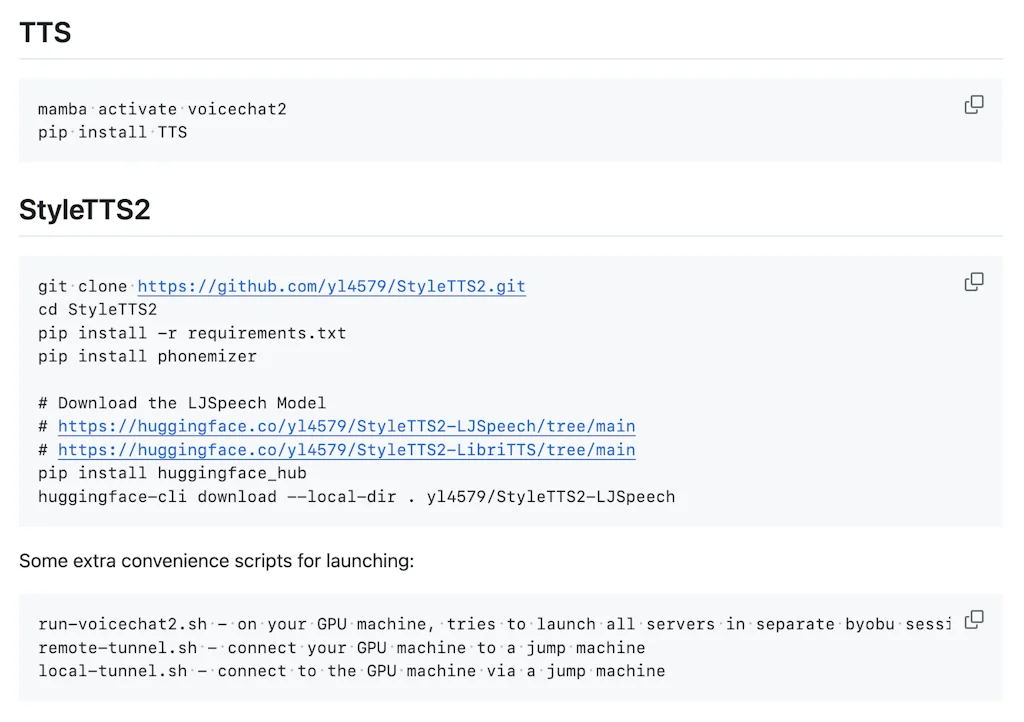
Task: Click the 'huggingface-cli download' command line
Action: 356,497
